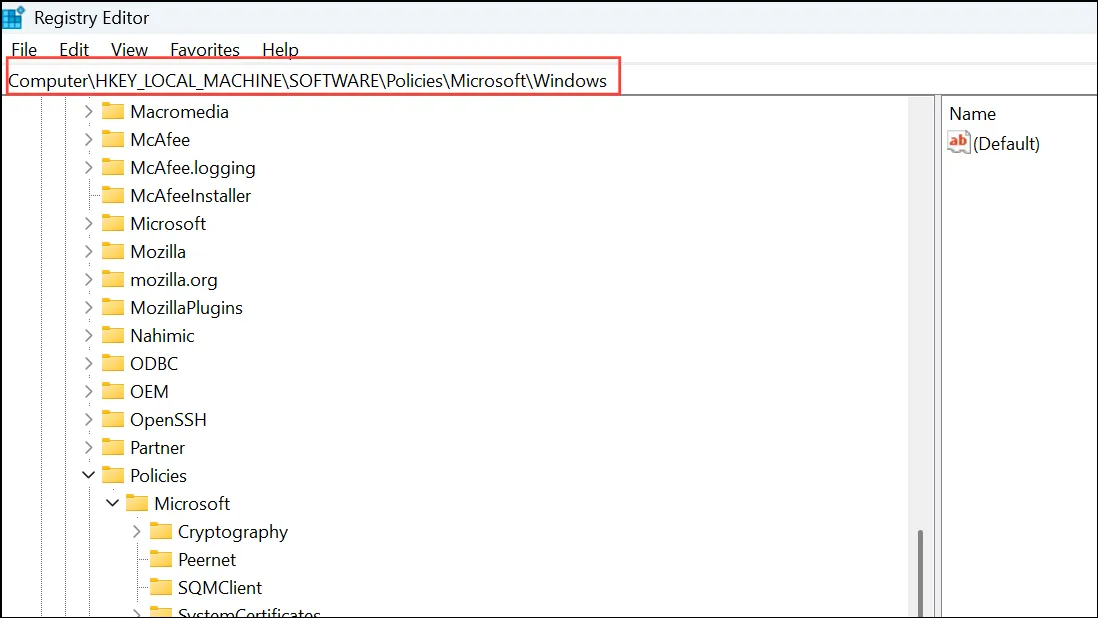Expand the McAfee key
1098x618 pixels.
(88, 139)
